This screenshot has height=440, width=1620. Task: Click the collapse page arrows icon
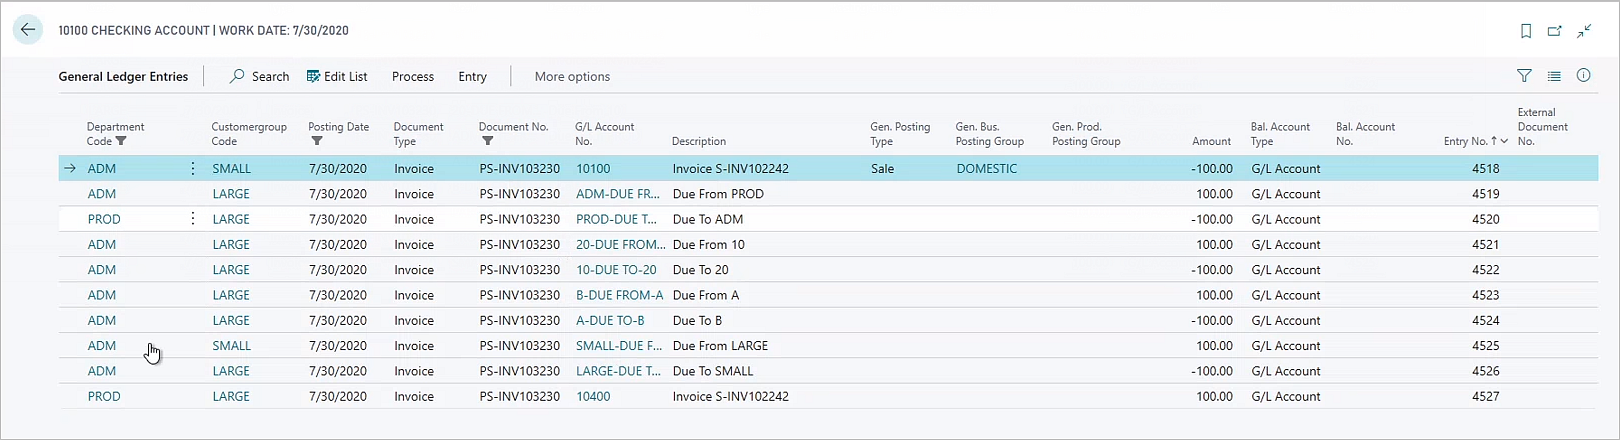coord(1584,31)
